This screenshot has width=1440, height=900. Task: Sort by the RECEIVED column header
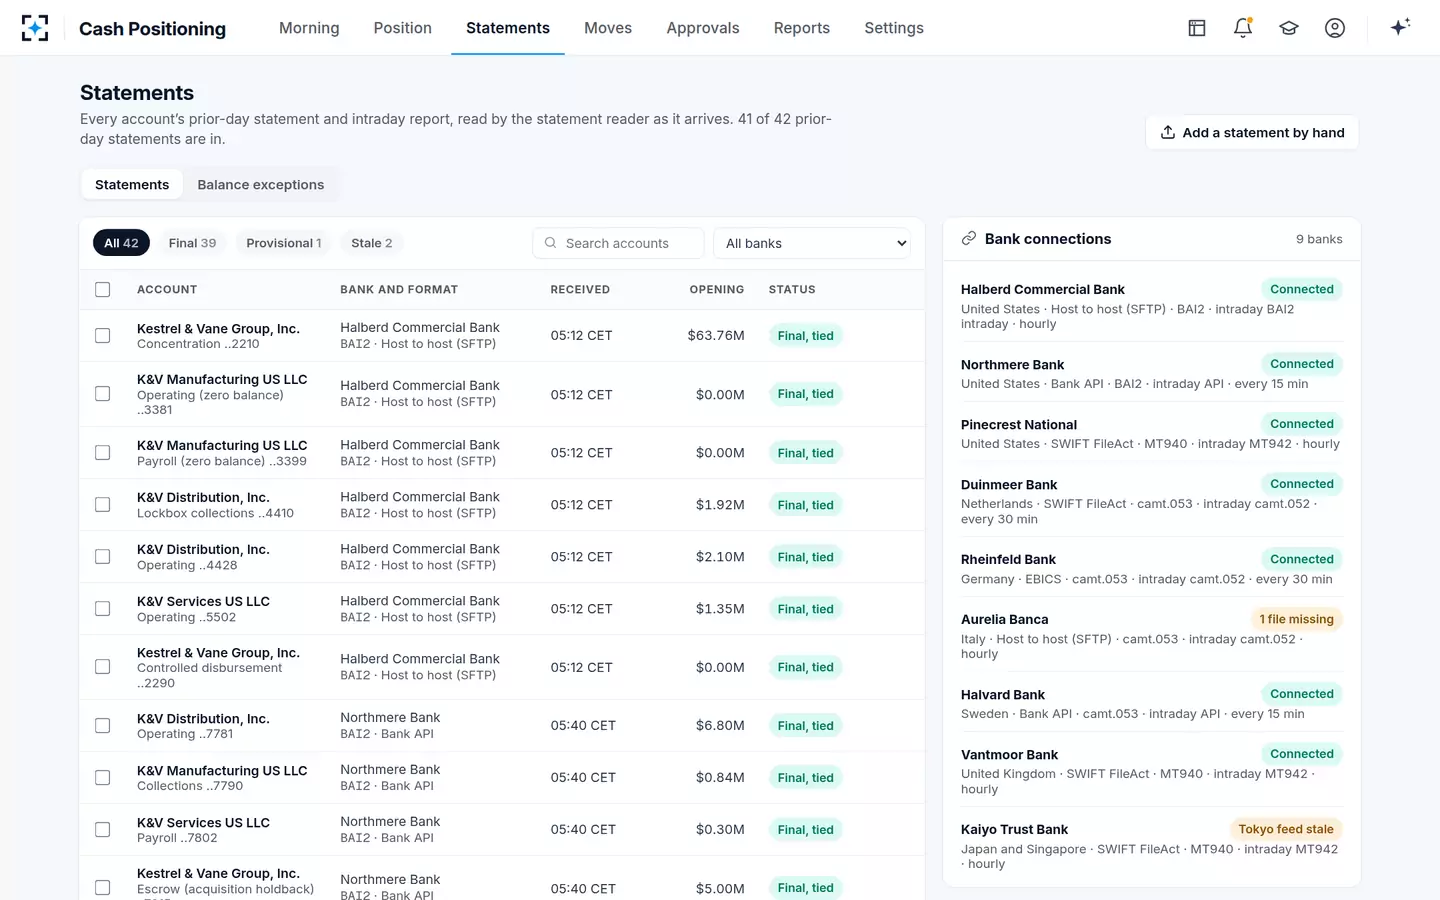(580, 289)
